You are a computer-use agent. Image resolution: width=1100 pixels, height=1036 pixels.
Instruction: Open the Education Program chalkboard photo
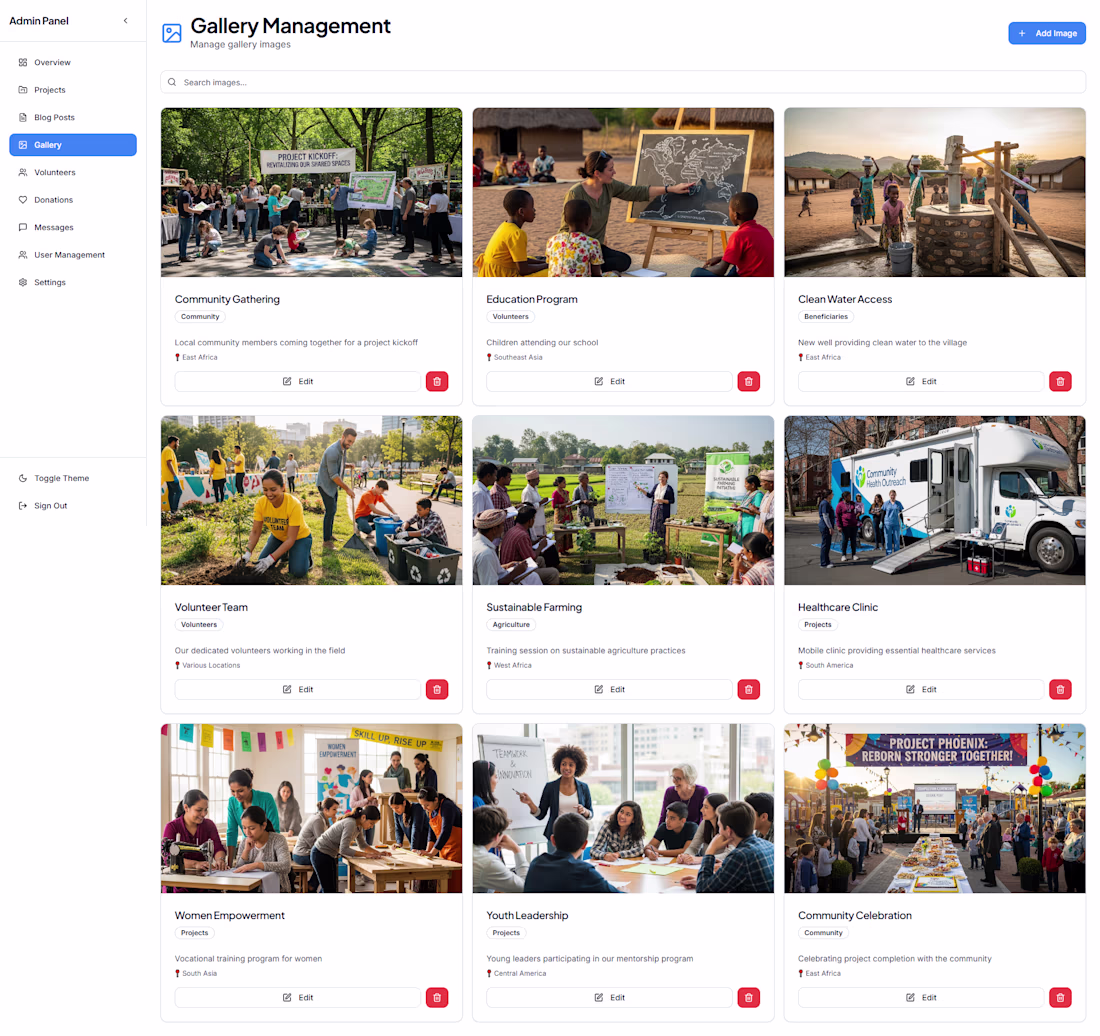[623, 192]
